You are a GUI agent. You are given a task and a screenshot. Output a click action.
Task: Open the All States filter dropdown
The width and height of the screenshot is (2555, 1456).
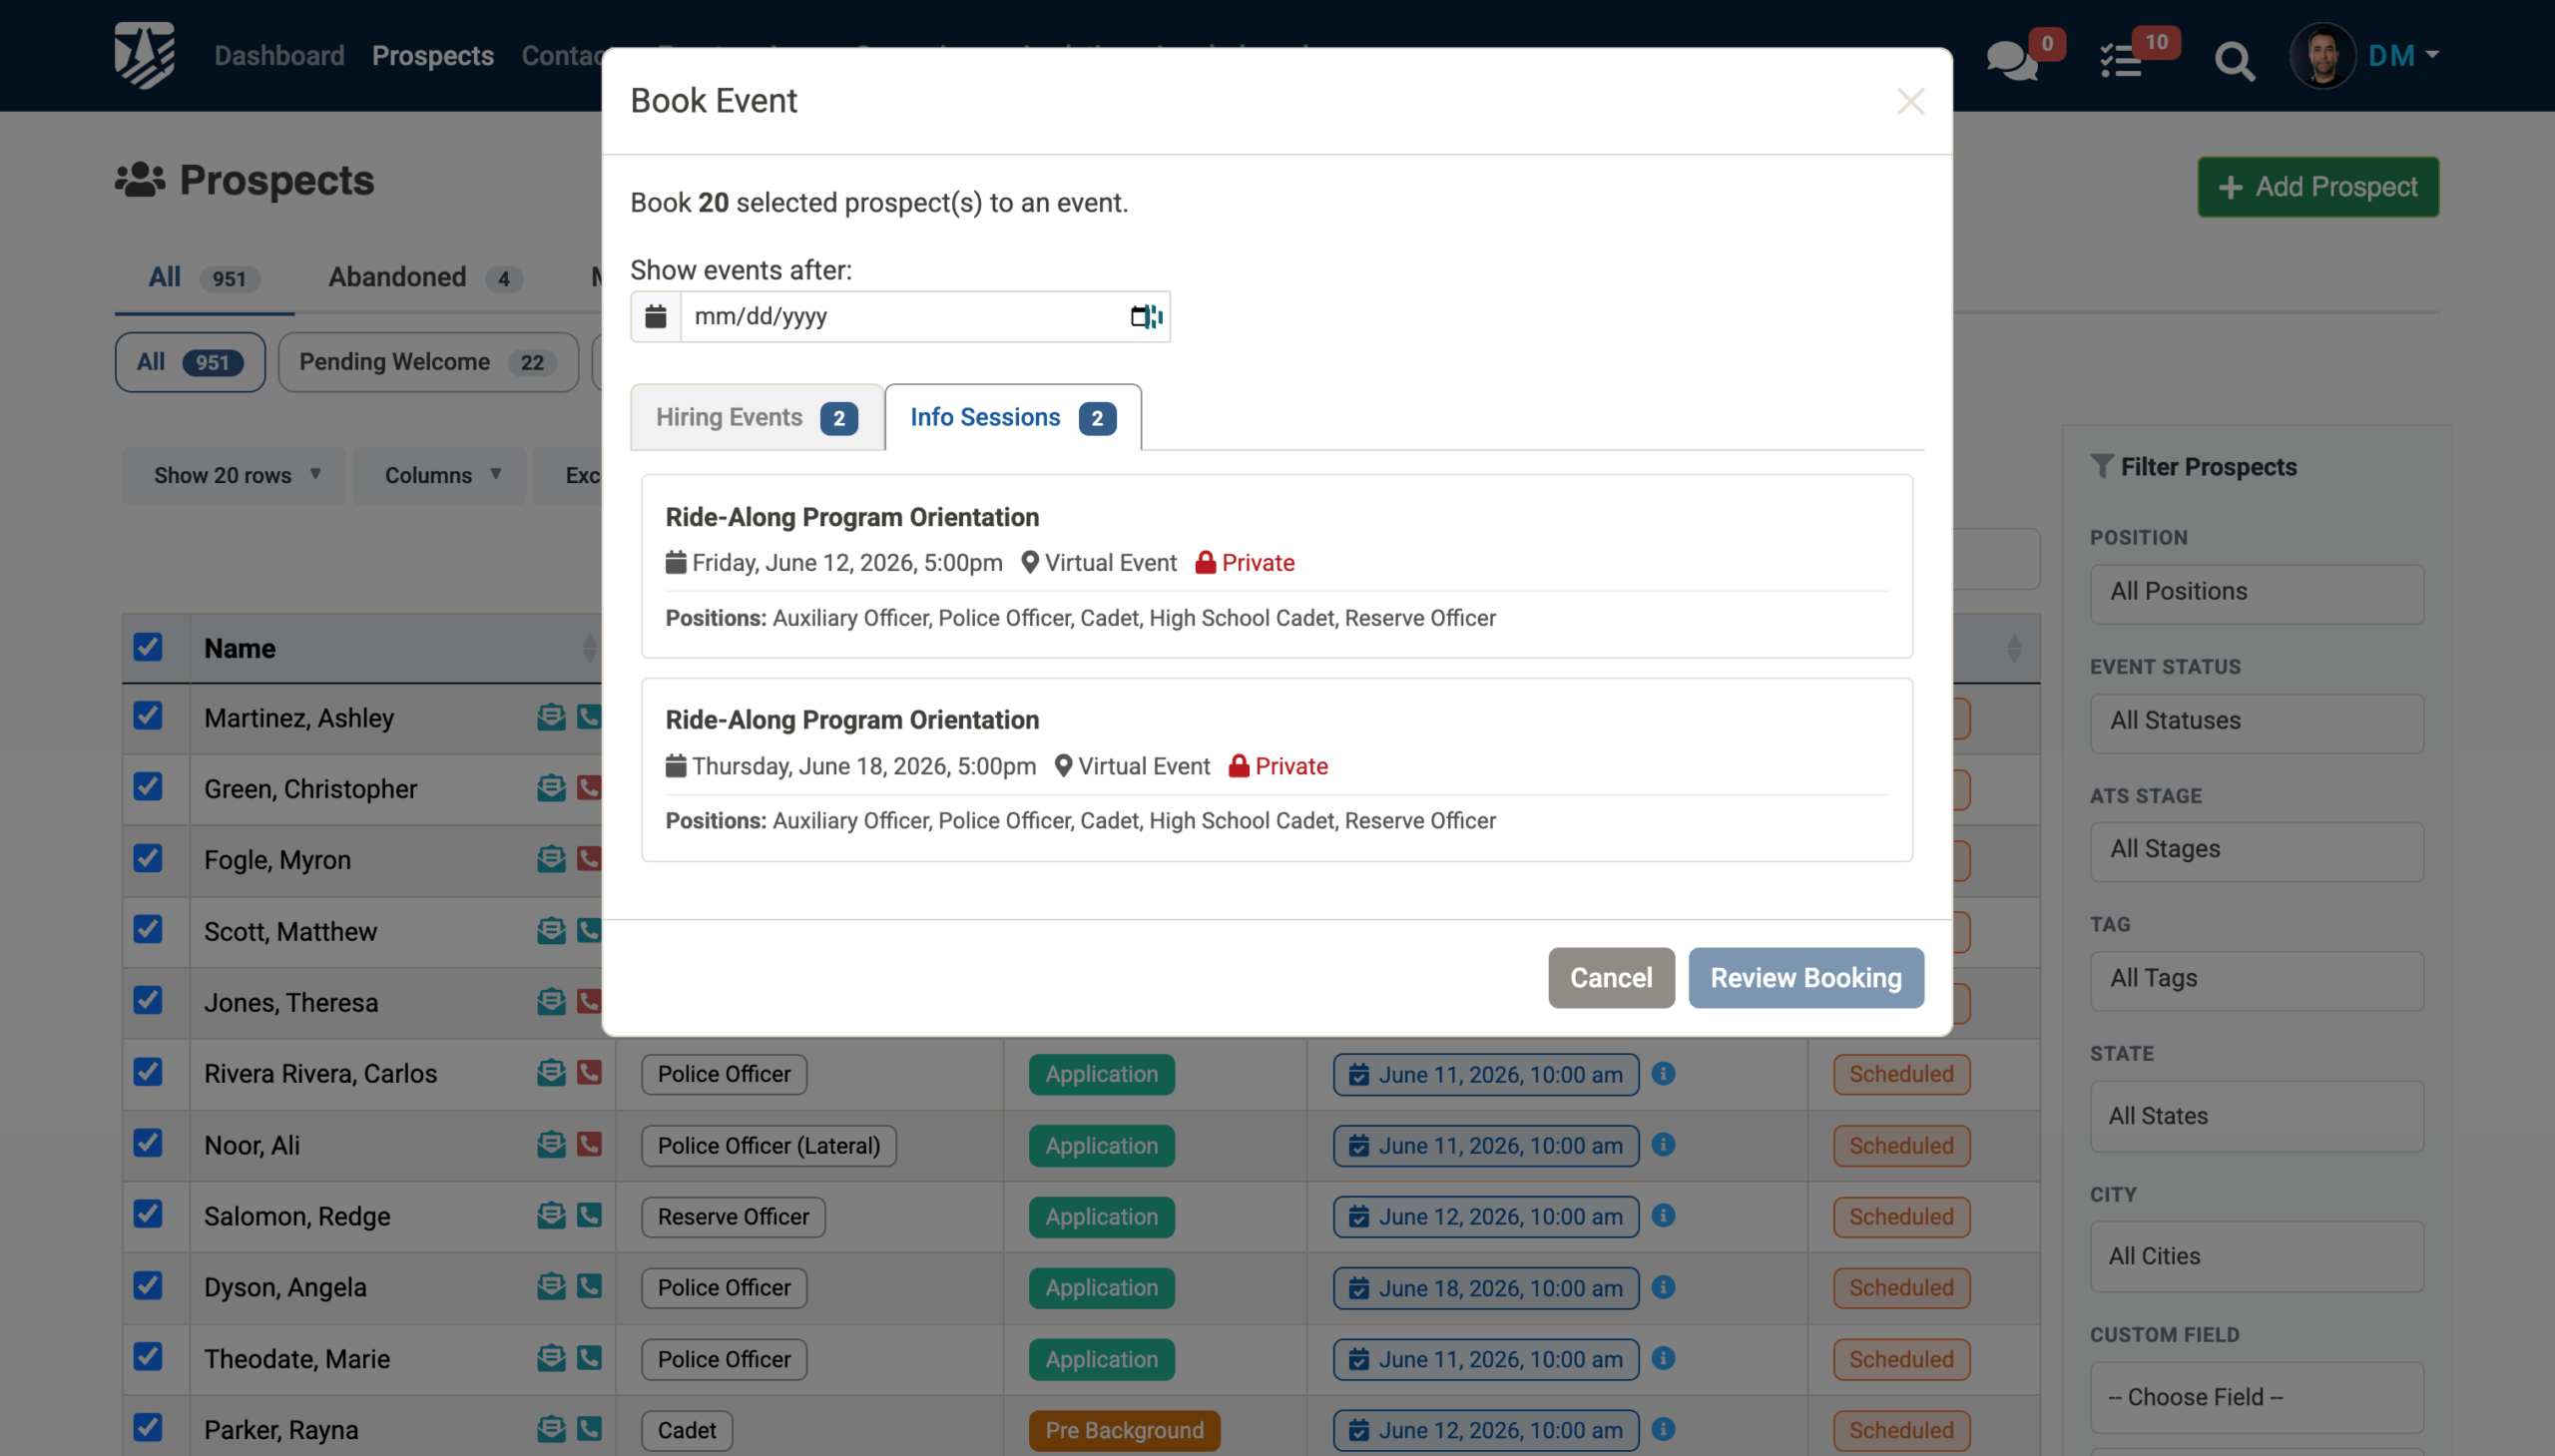(2256, 1116)
